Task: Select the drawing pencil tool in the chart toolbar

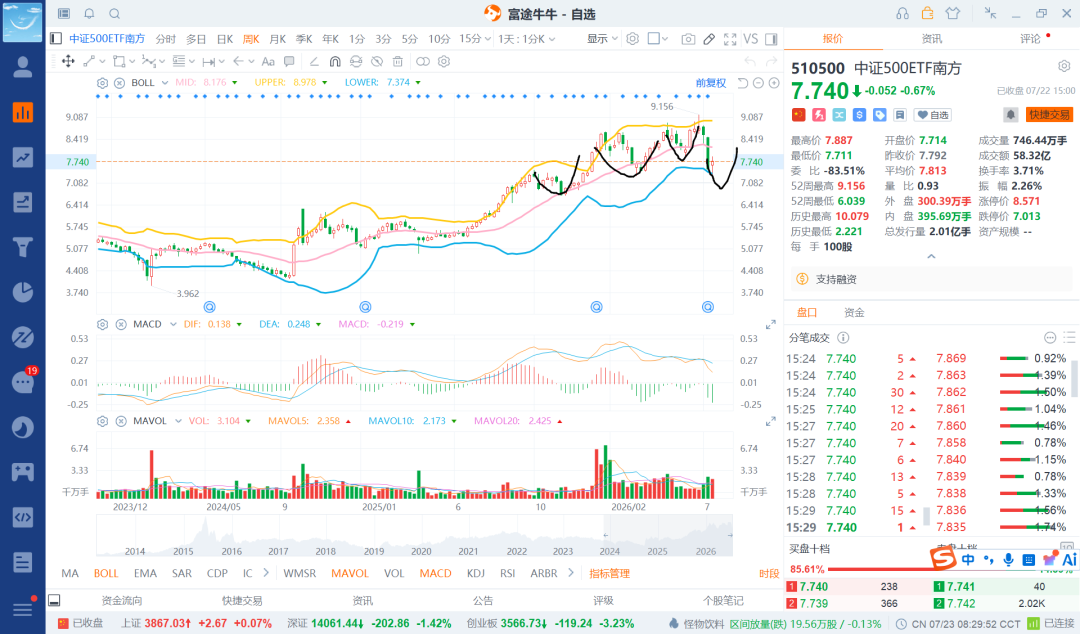Action: click(x=709, y=39)
